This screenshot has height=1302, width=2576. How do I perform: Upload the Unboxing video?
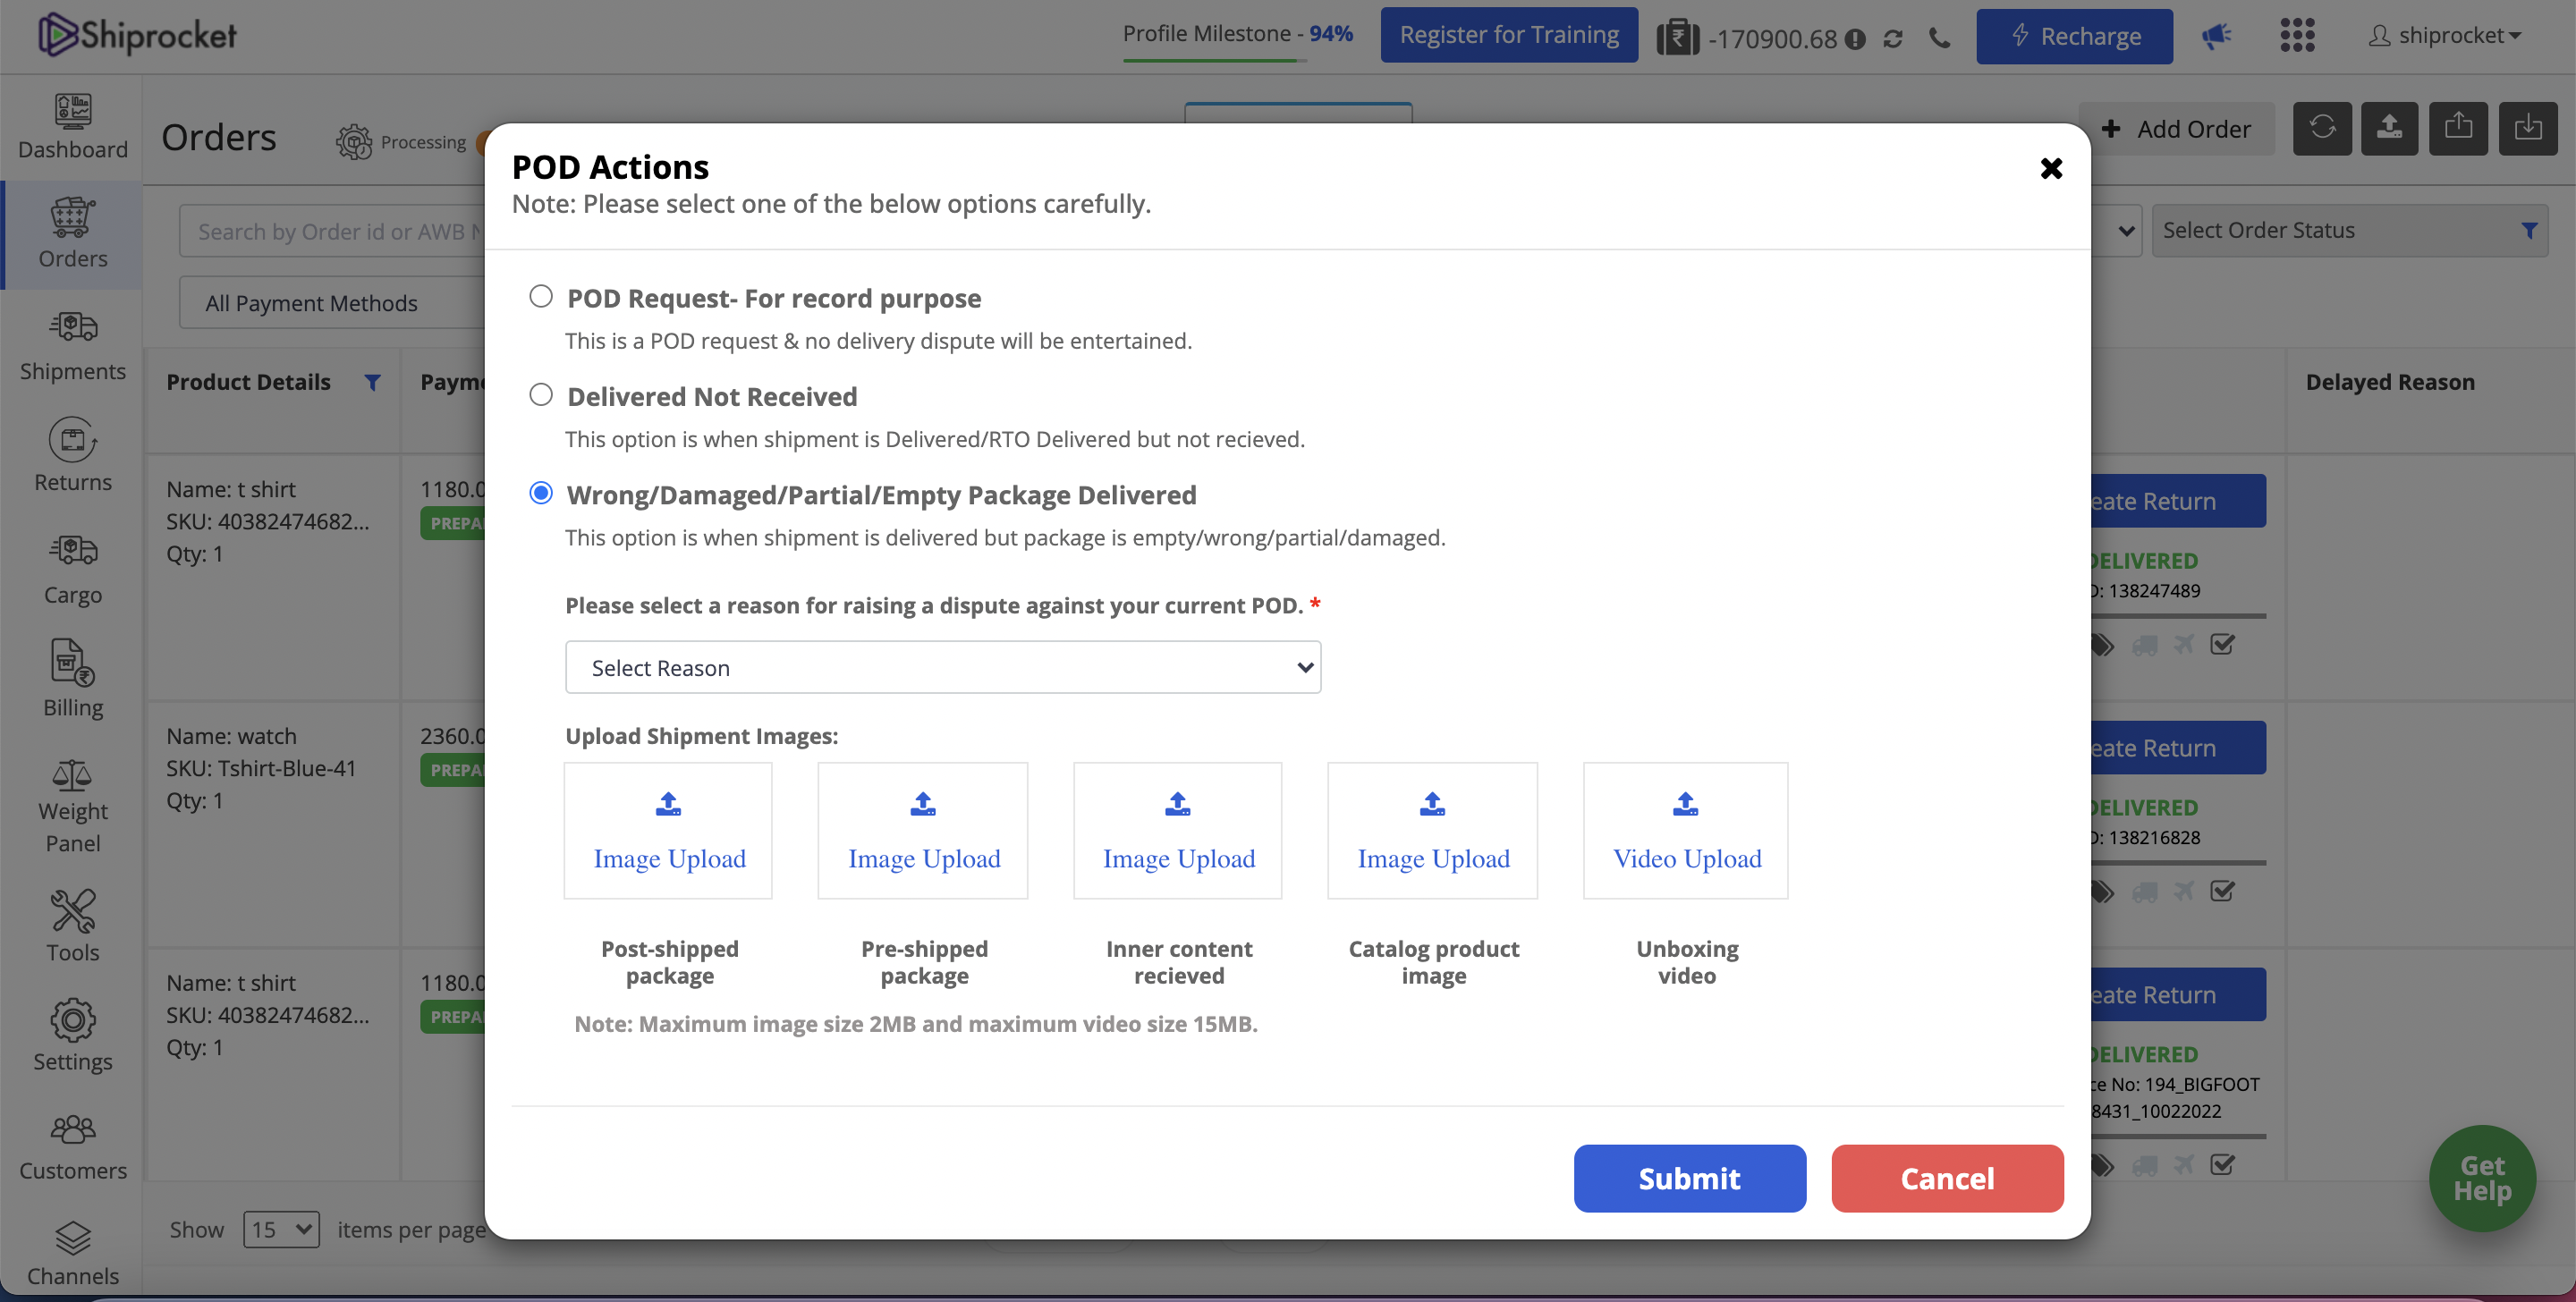click(x=1686, y=830)
